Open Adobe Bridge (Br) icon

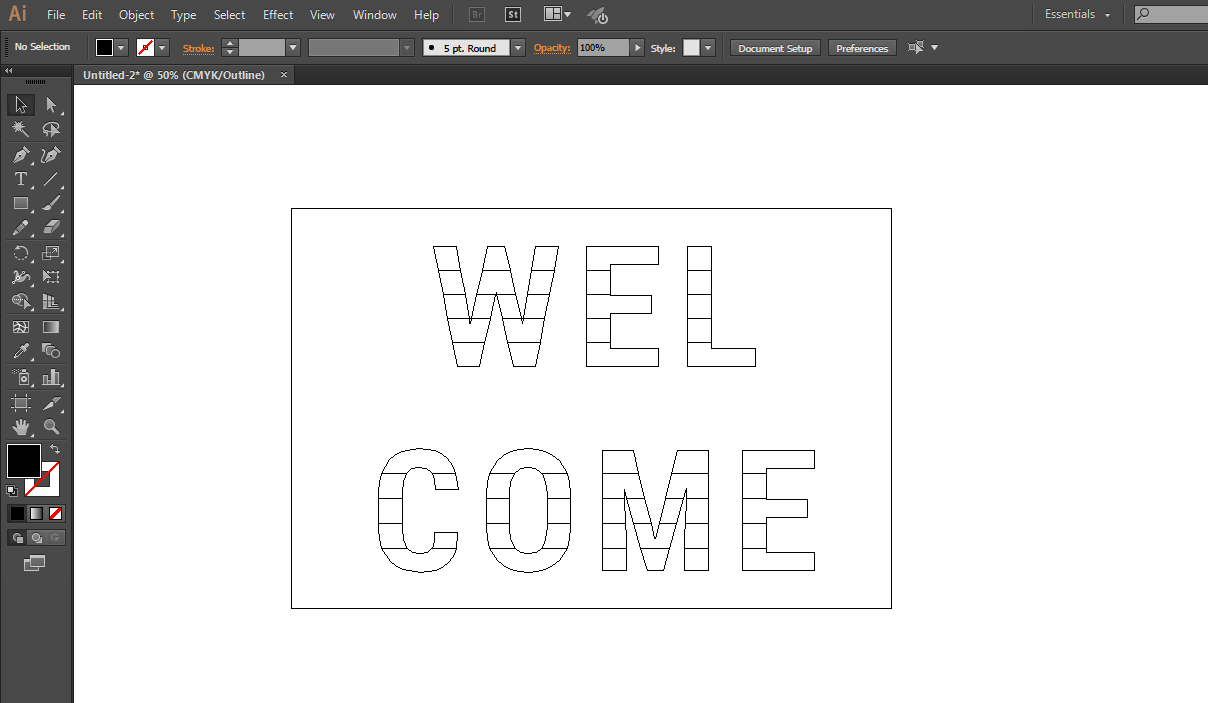click(477, 15)
